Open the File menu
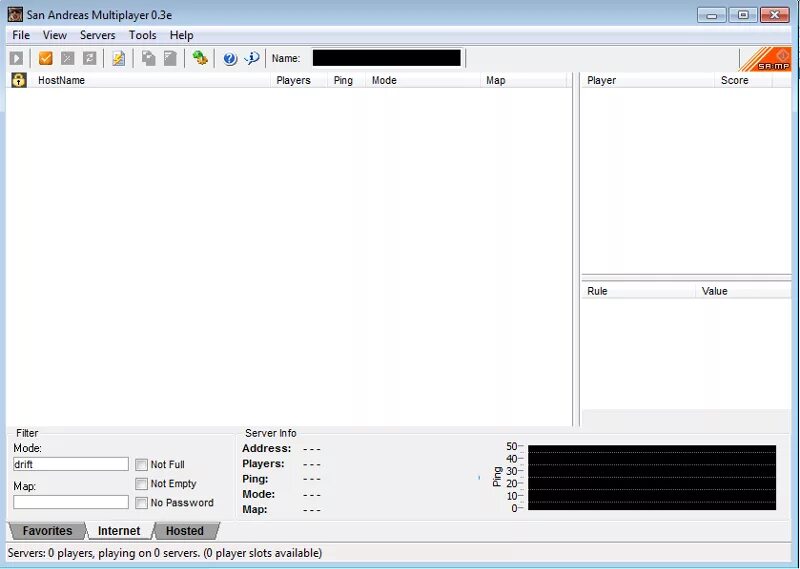800x569 pixels. pos(21,35)
